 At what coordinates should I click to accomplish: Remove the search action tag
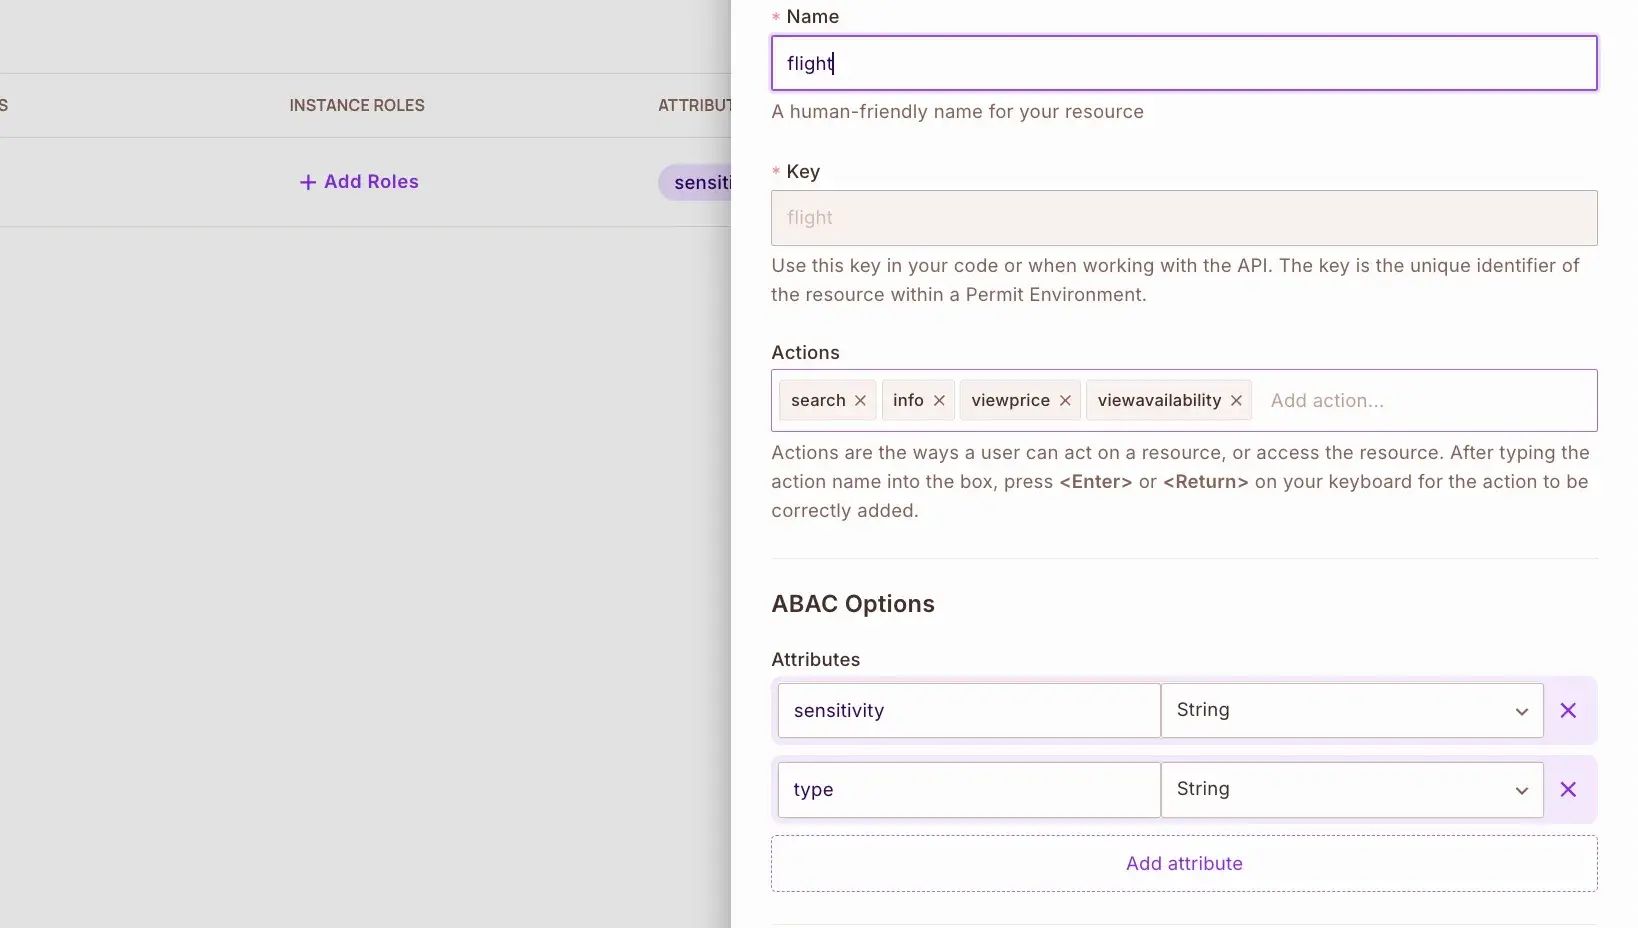(860, 400)
